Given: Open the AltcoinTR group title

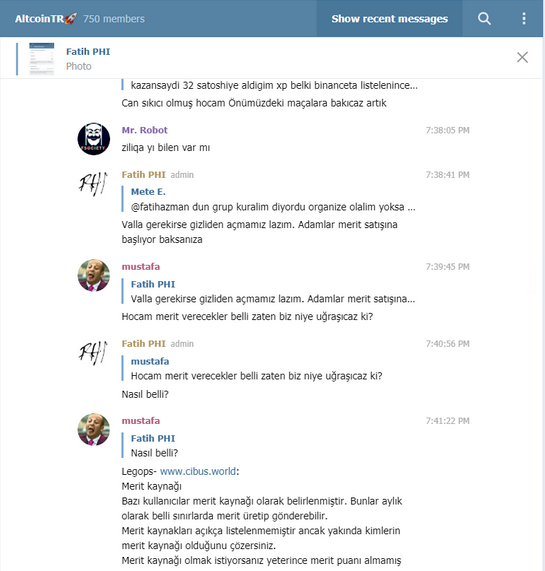Looking at the screenshot, I should (x=46, y=19).
